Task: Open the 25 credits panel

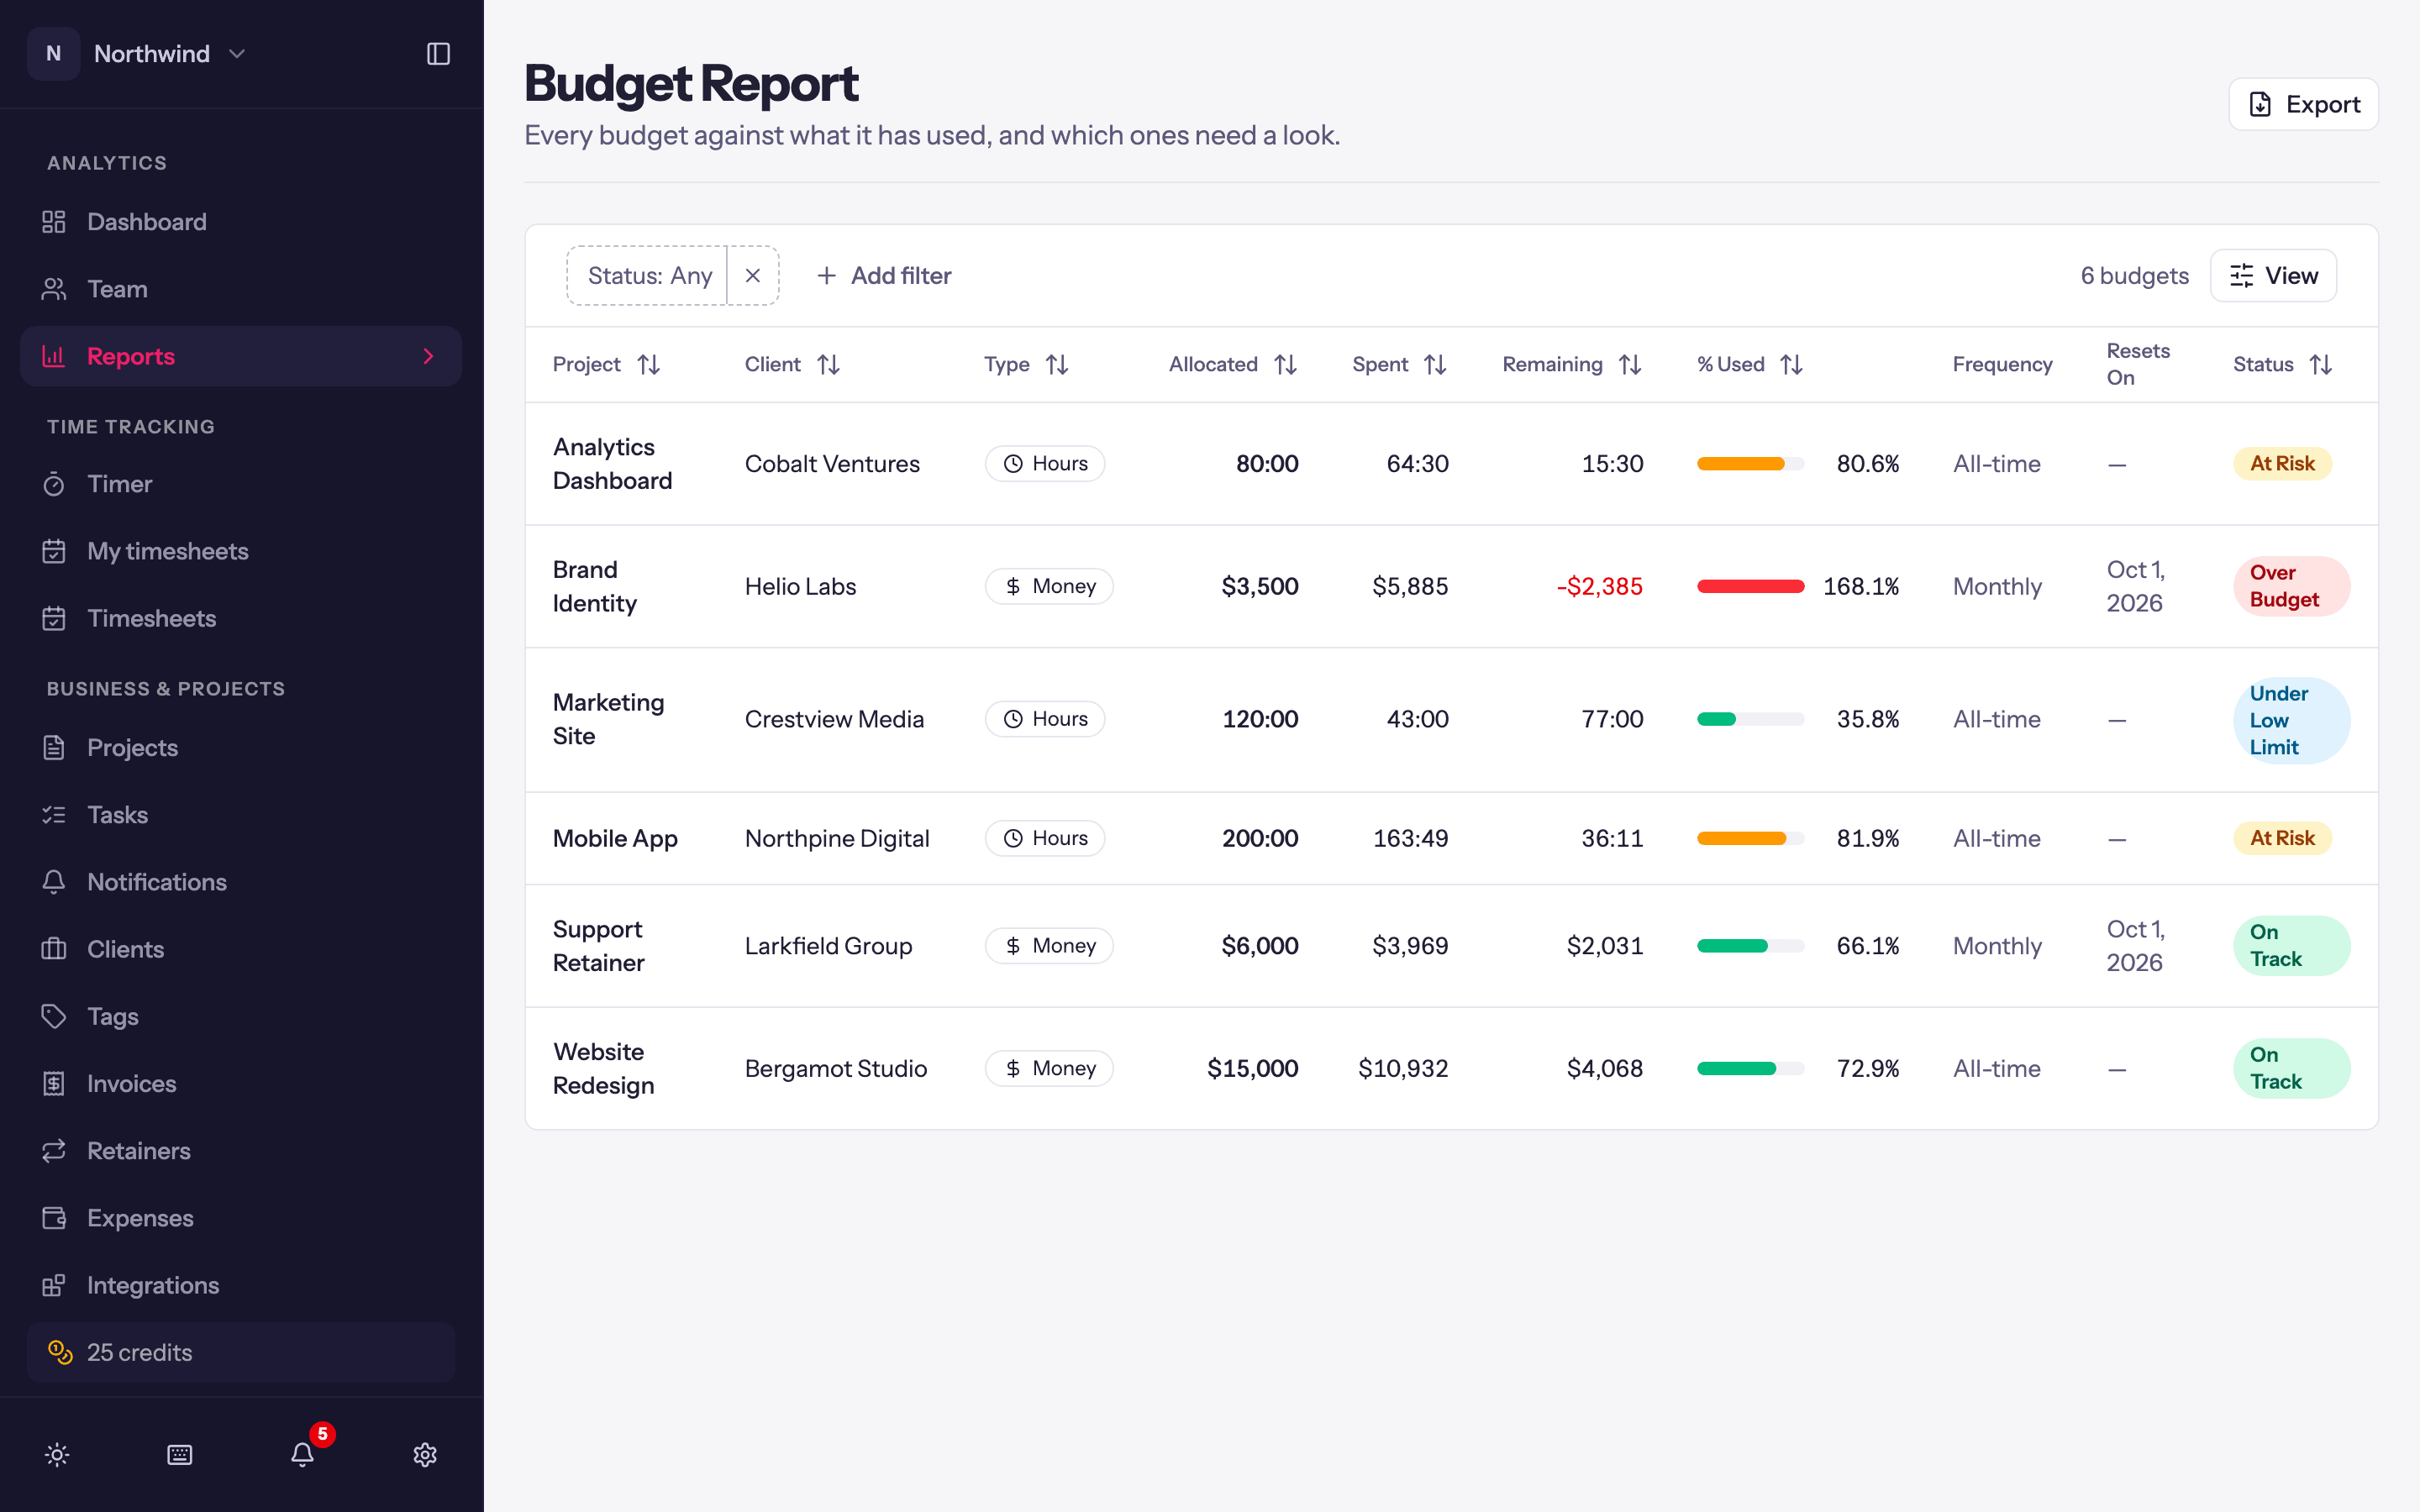Action: (241, 1352)
